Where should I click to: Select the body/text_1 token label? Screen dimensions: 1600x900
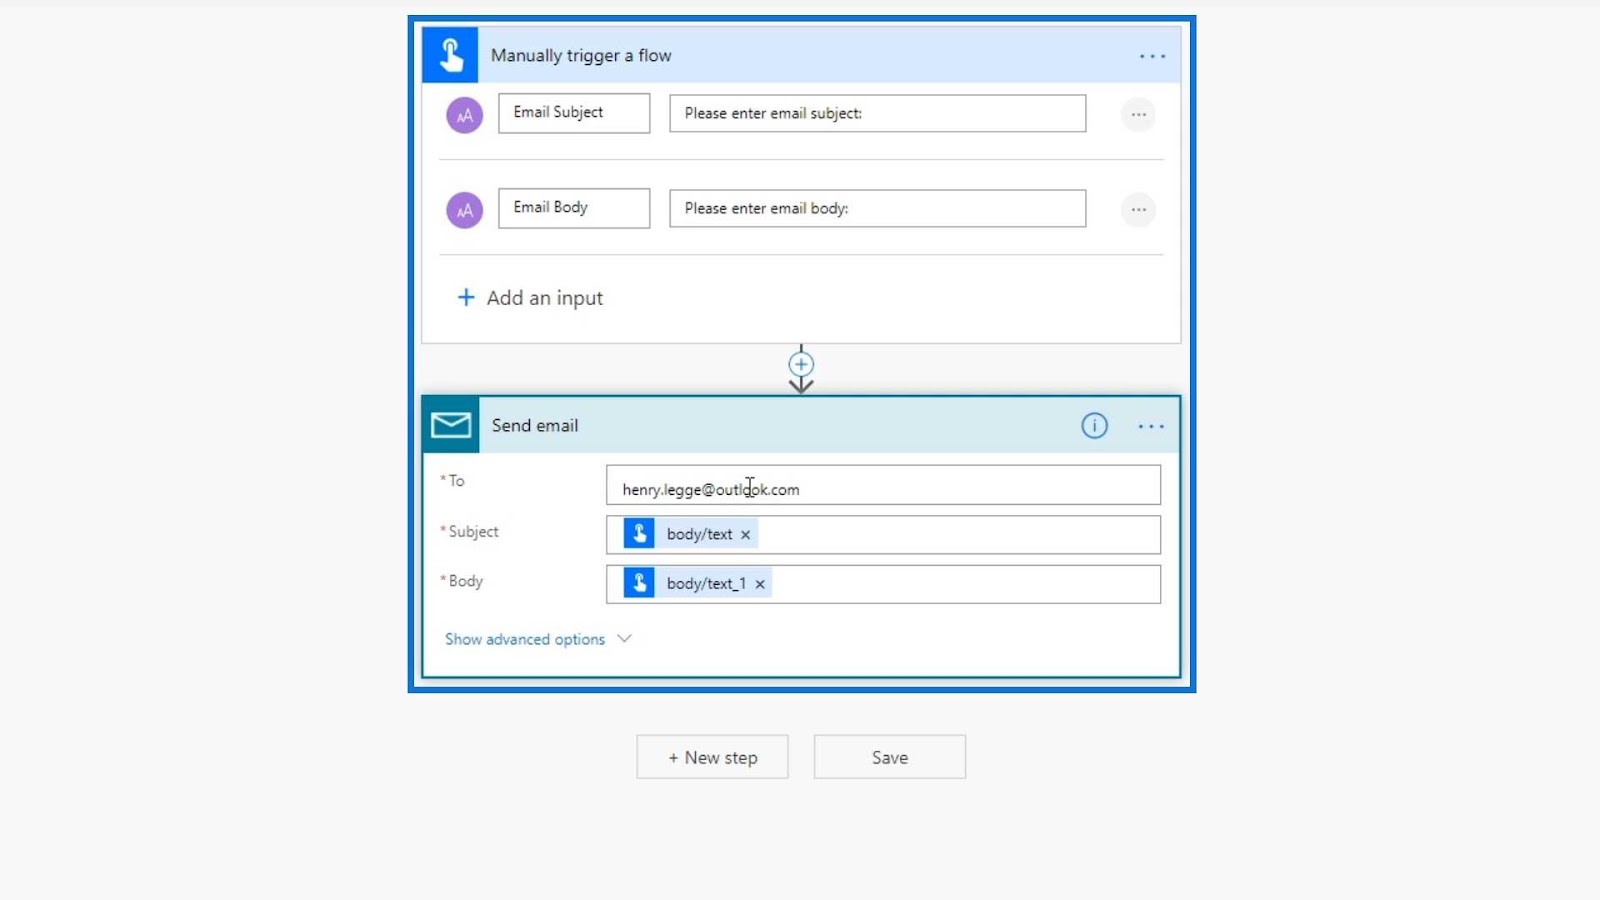pyautogui.click(x=706, y=583)
